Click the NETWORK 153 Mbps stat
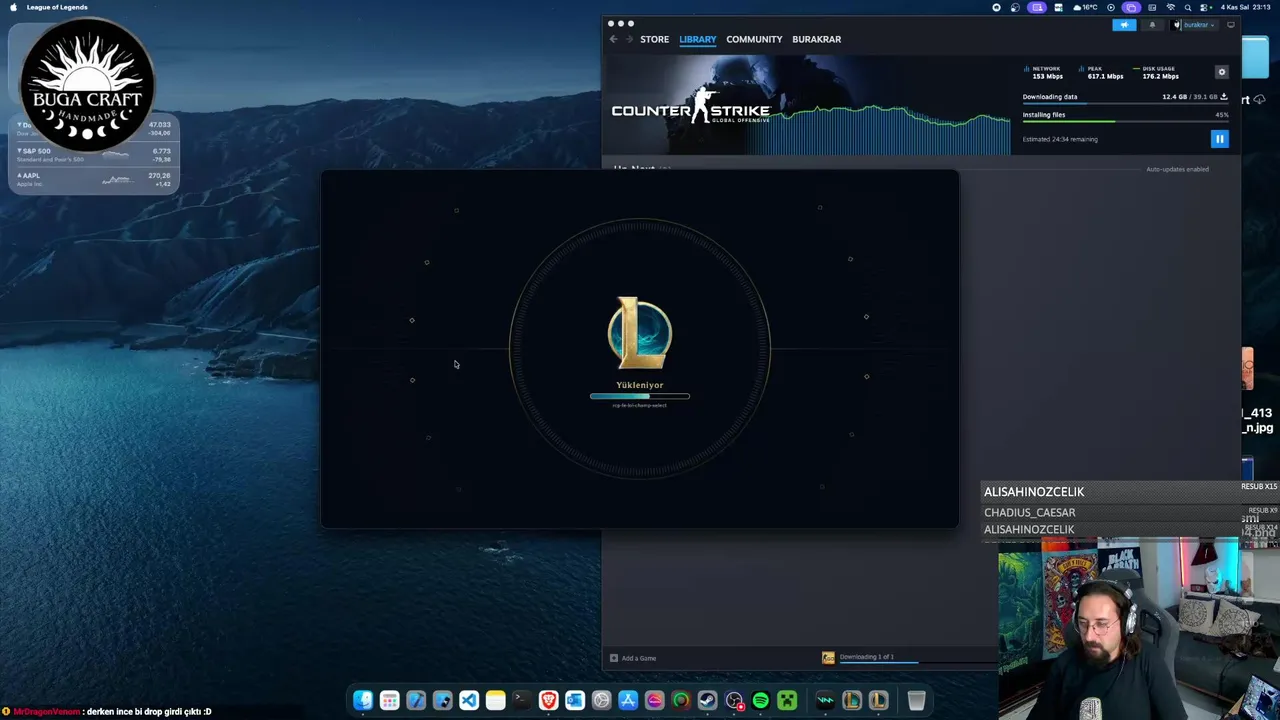The image size is (1280, 720). tap(1044, 72)
